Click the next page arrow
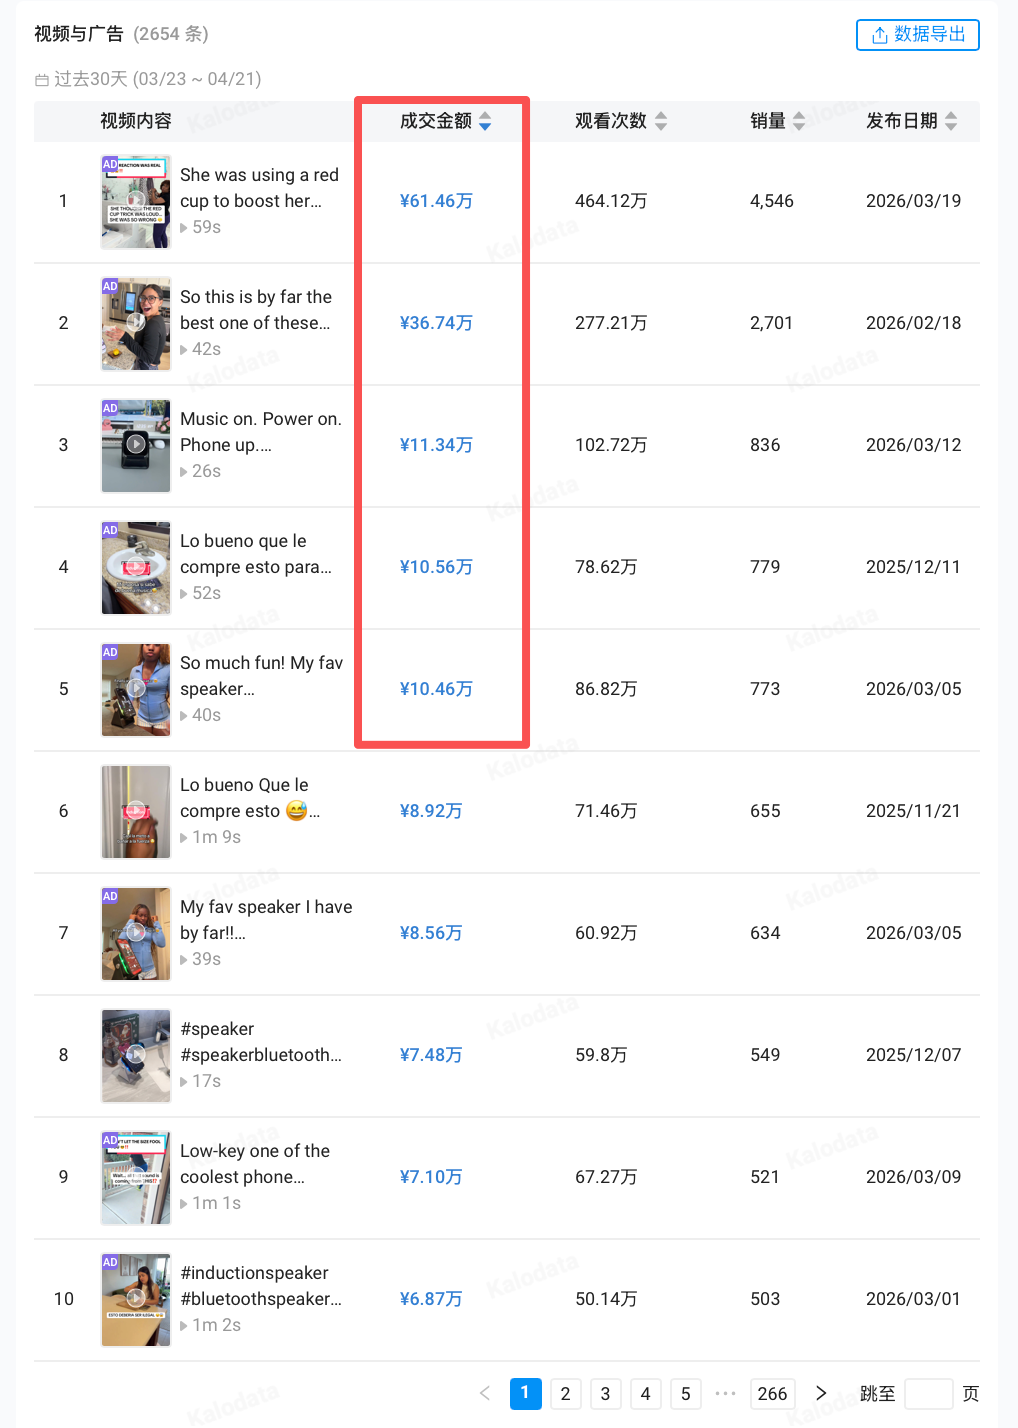Image resolution: width=1018 pixels, height=1428 pixels. [x=821, y=1394]
